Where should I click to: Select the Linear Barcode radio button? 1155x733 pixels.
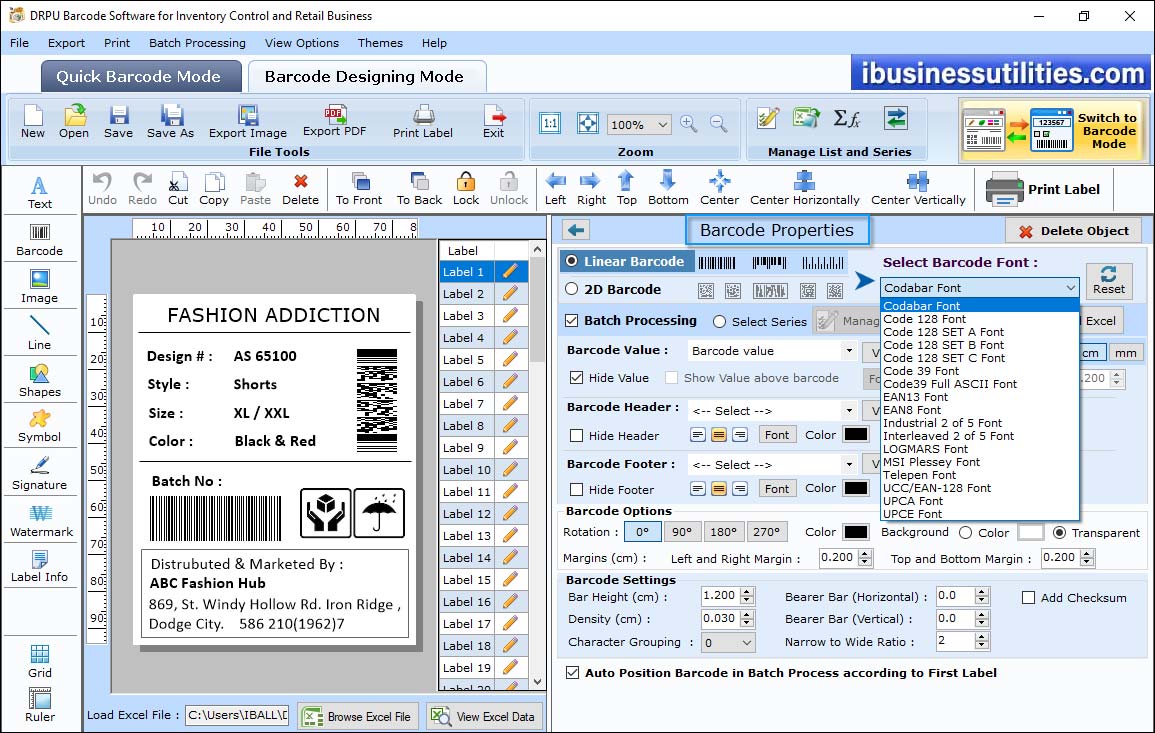(572, 261)
